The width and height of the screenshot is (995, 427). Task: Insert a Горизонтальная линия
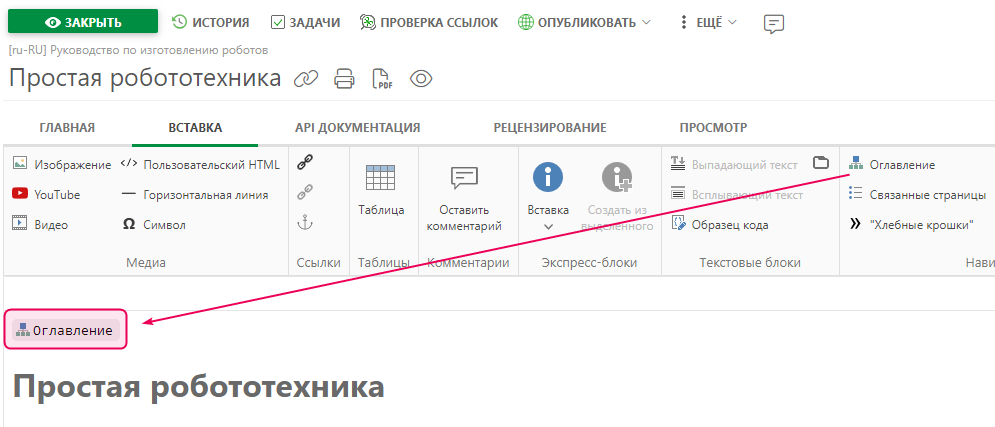pyautogui.click(x=194, y=194)
